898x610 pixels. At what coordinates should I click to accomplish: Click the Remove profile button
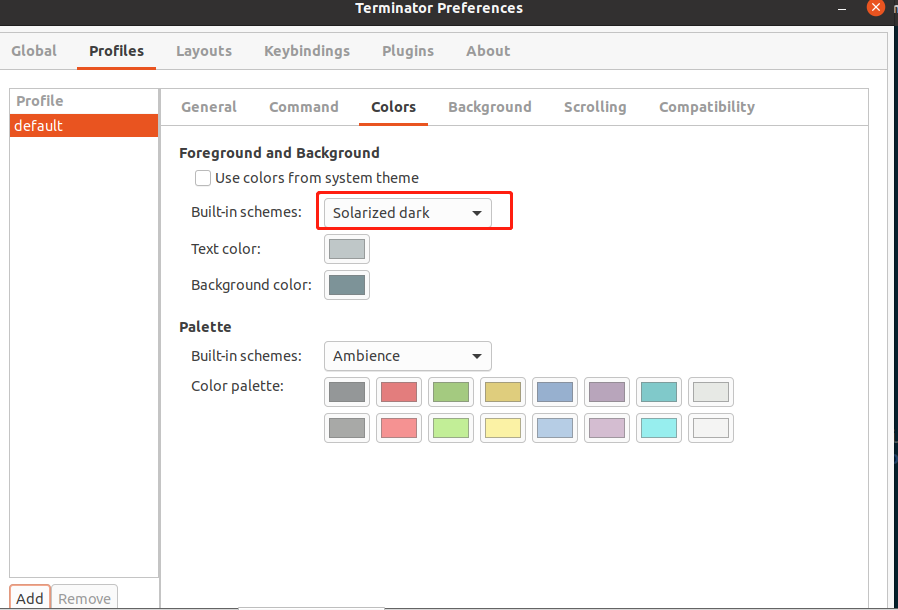[x=85, y=598]
